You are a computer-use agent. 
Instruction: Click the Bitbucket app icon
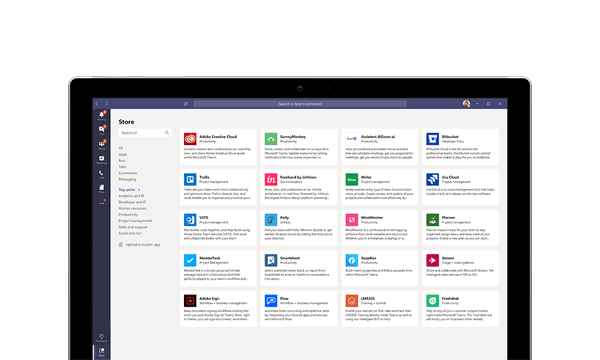point(433,139)
